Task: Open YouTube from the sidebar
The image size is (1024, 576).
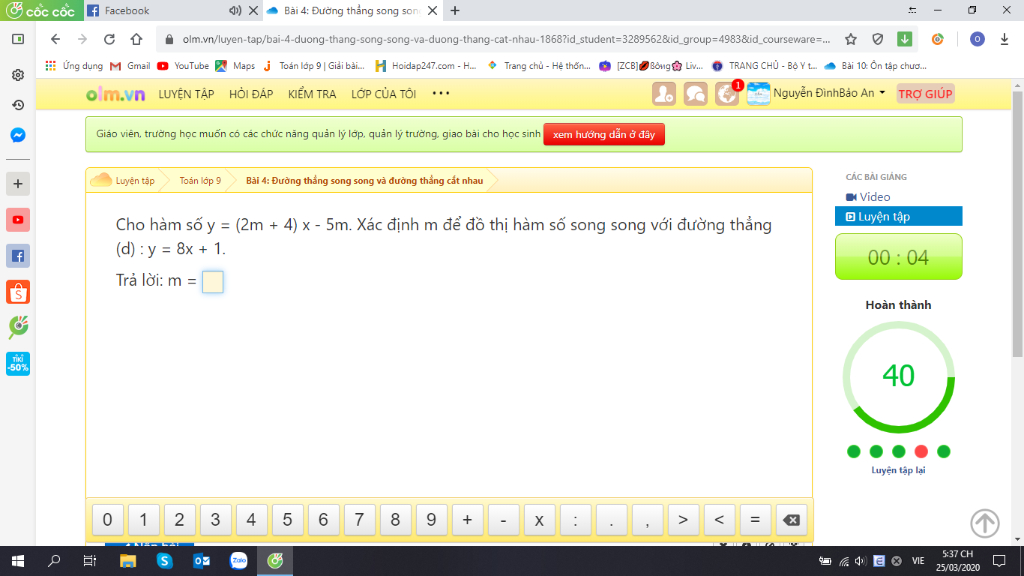Action: click(18, 220)
